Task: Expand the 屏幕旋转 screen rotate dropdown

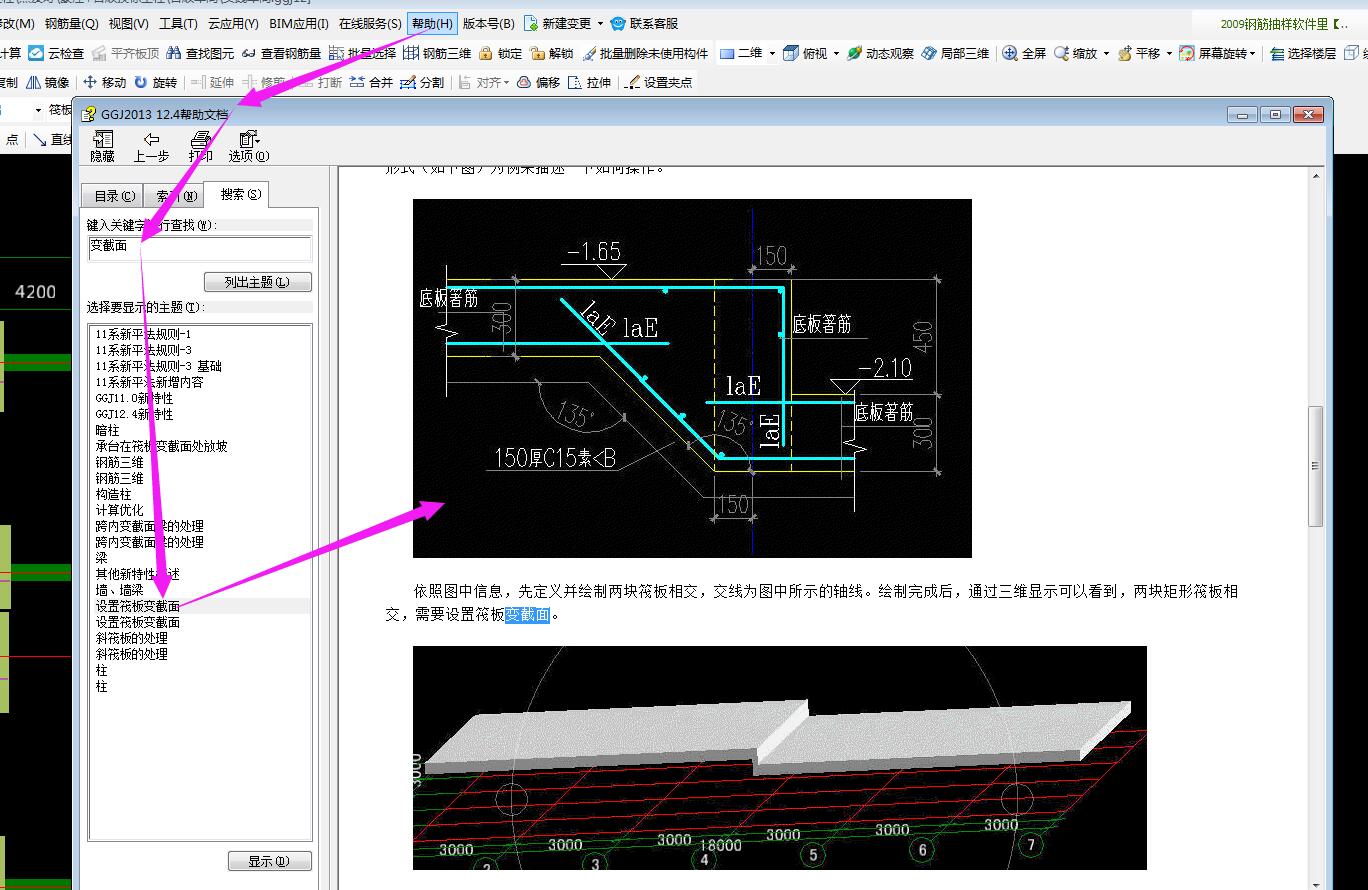Action: pyautogui.click(x=1254, y=53)
